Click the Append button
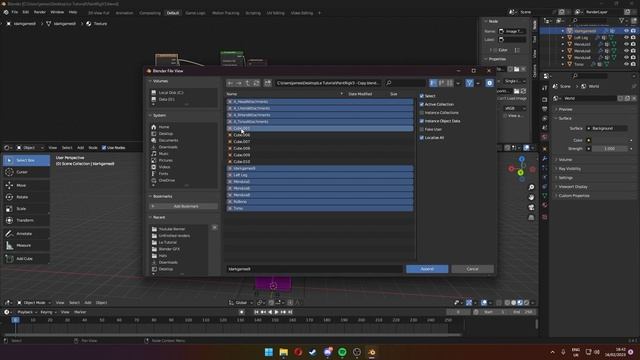The height and width of the screenshot is (360, 640). pyautogui.click(x=427, y=269)
